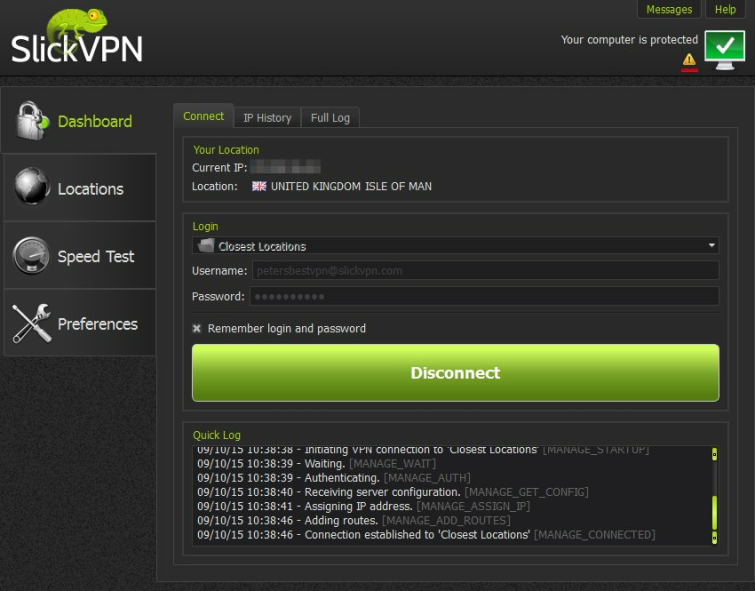This screenshot has height=591, width=755.
Task: Click 'Your computer is protected' status text
Action: (629, 39)
